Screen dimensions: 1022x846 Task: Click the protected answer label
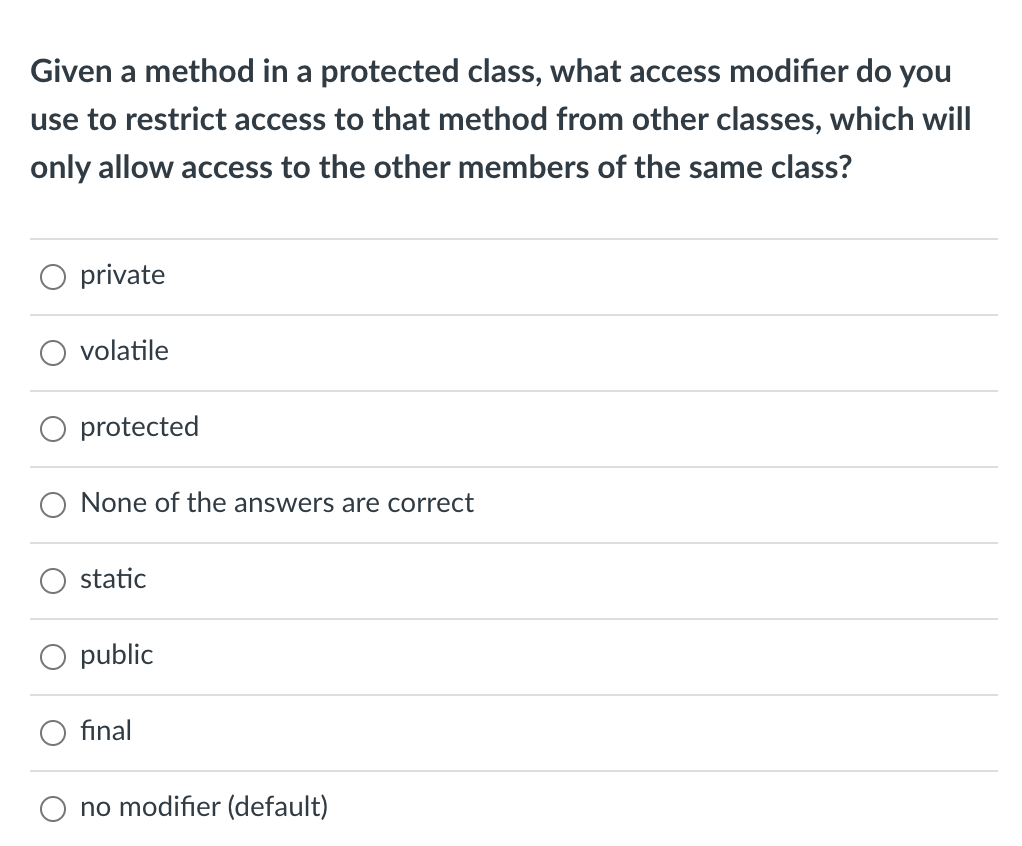tap(139, 427)
